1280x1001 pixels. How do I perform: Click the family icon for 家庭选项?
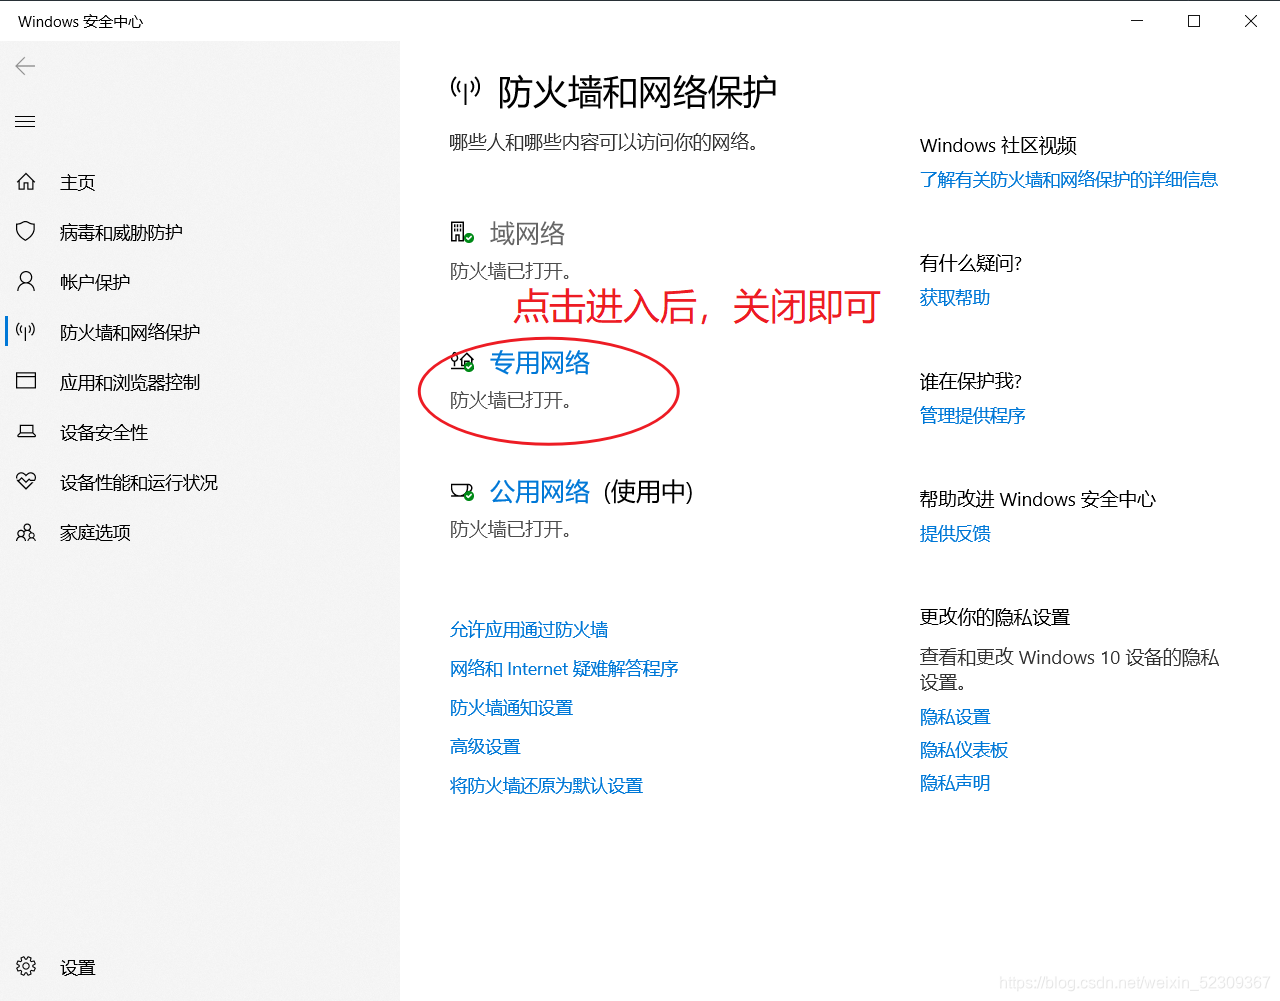(x=26, y=532)
